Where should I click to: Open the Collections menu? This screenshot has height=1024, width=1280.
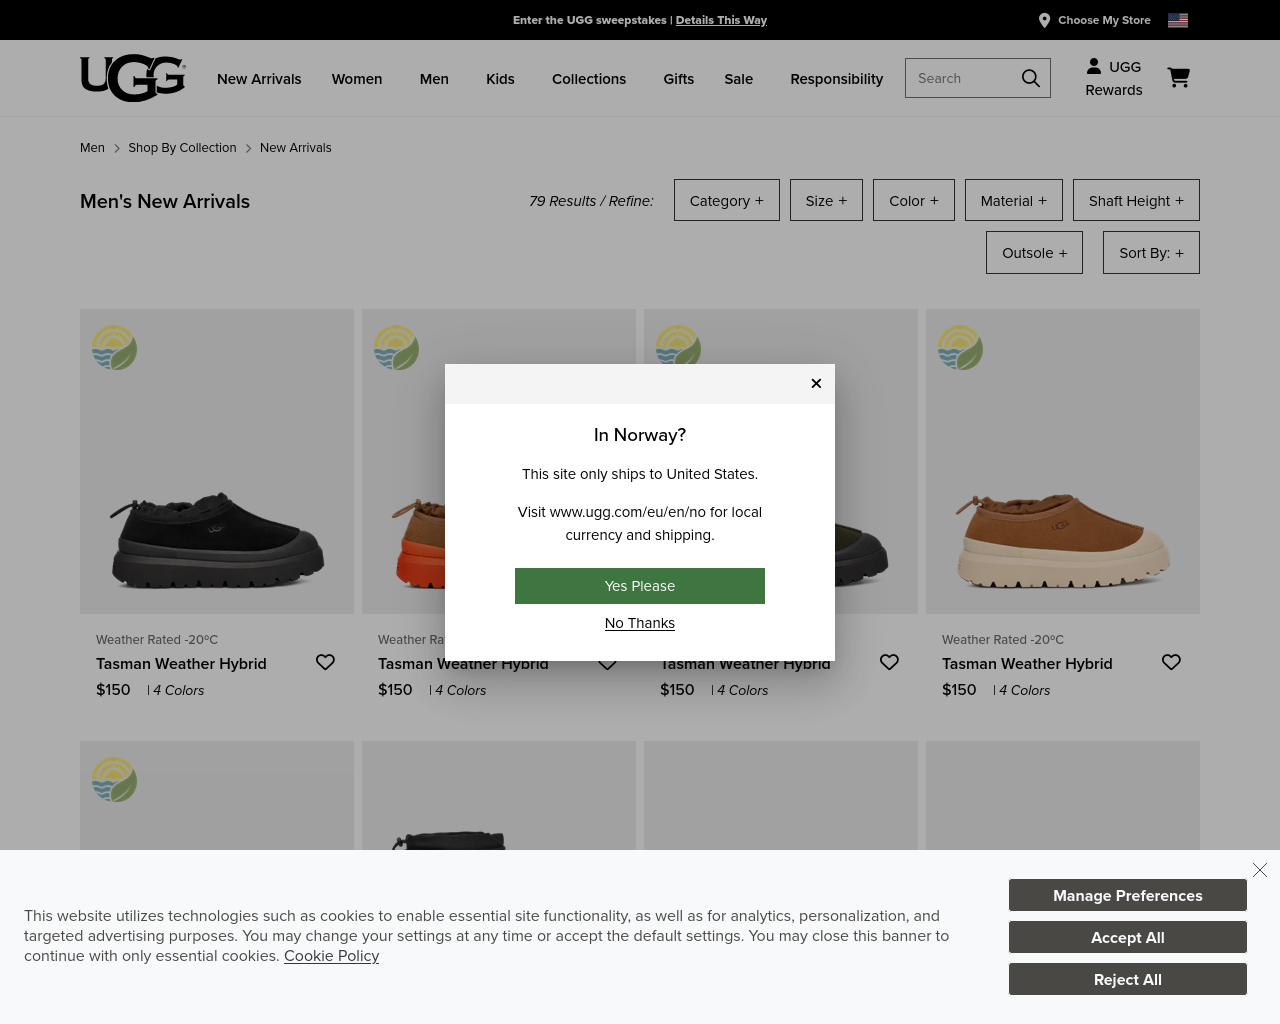pos(589,79)
